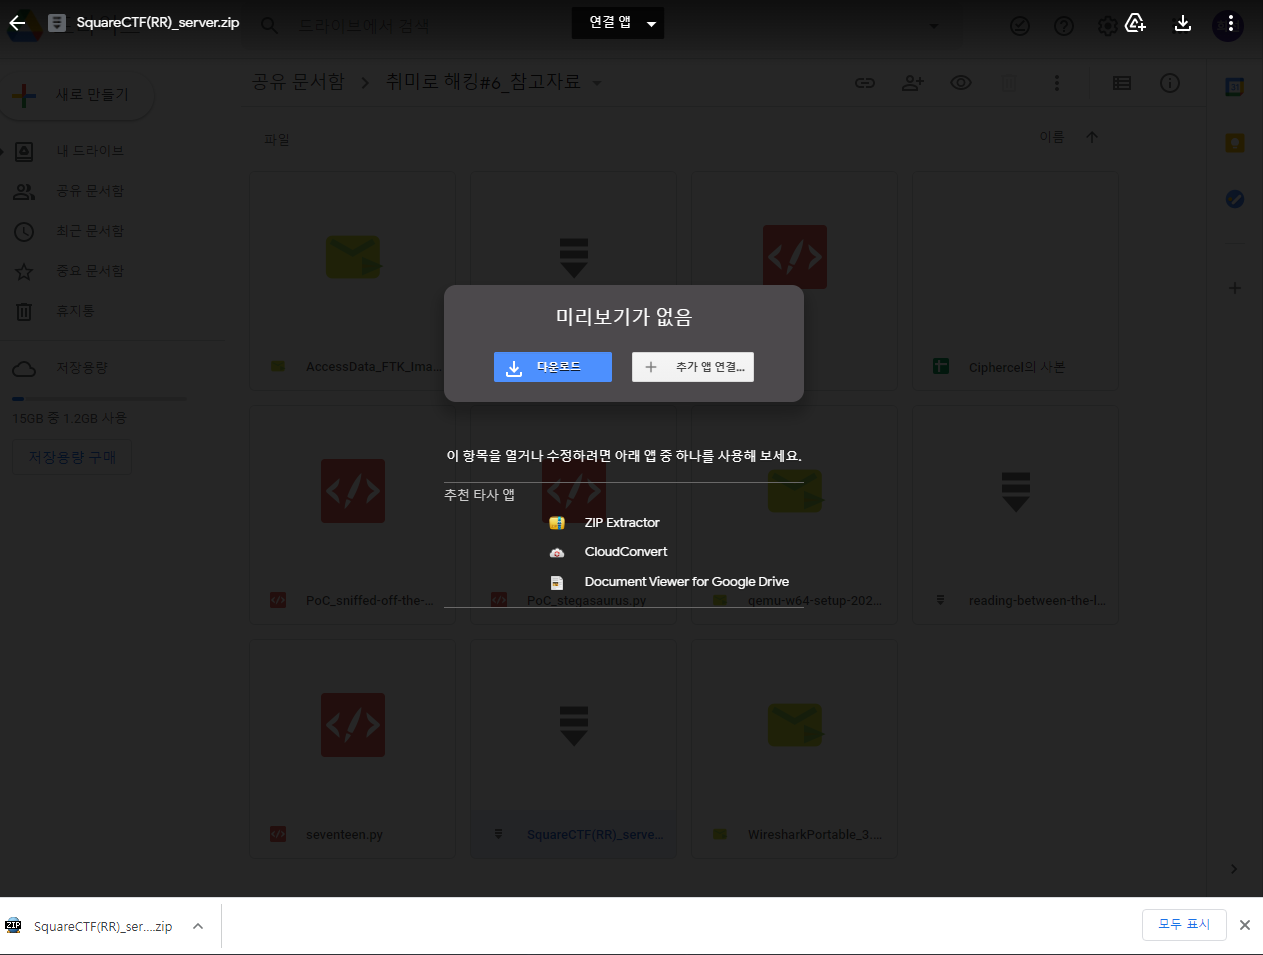Click the back arrow to close preview
1263x955 pixels.
coord(17,23)
